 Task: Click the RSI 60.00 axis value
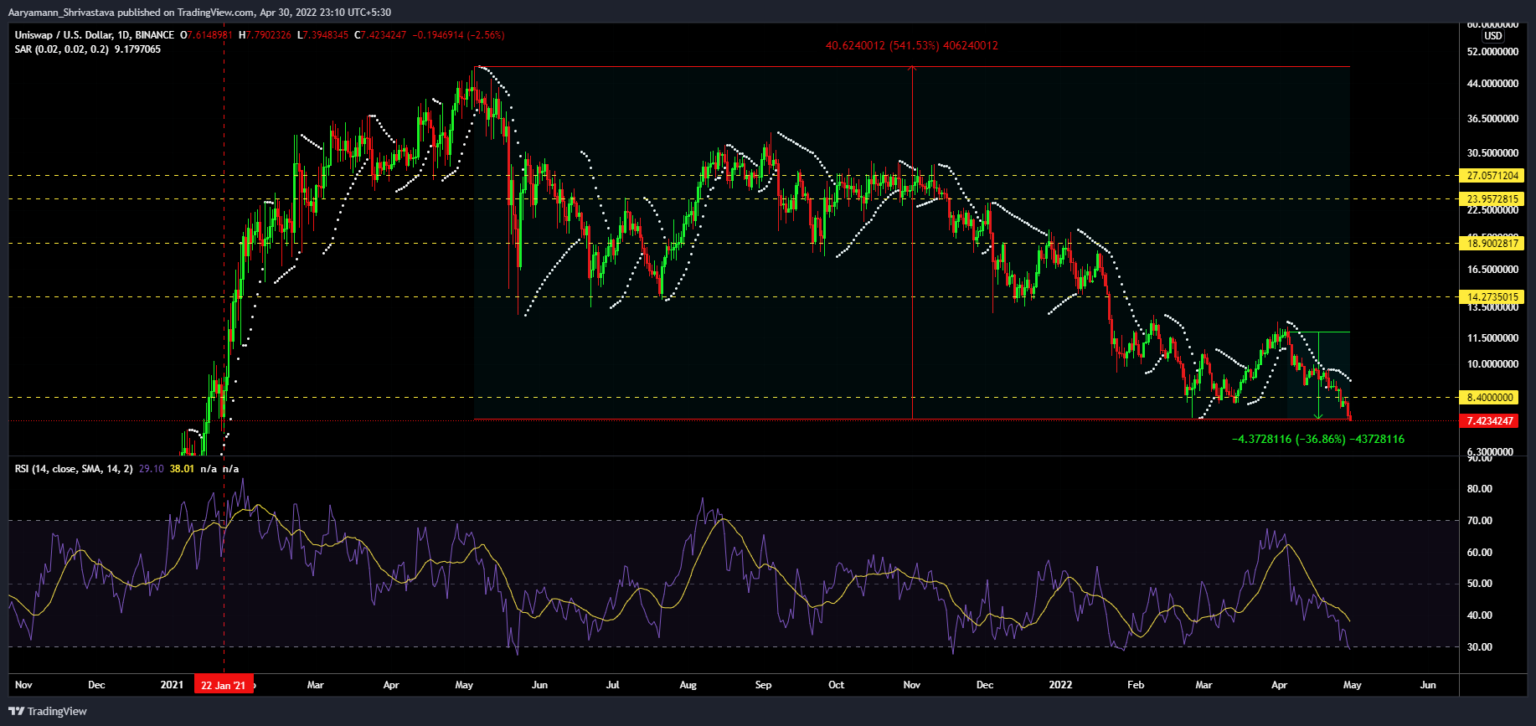point(1479,552)
